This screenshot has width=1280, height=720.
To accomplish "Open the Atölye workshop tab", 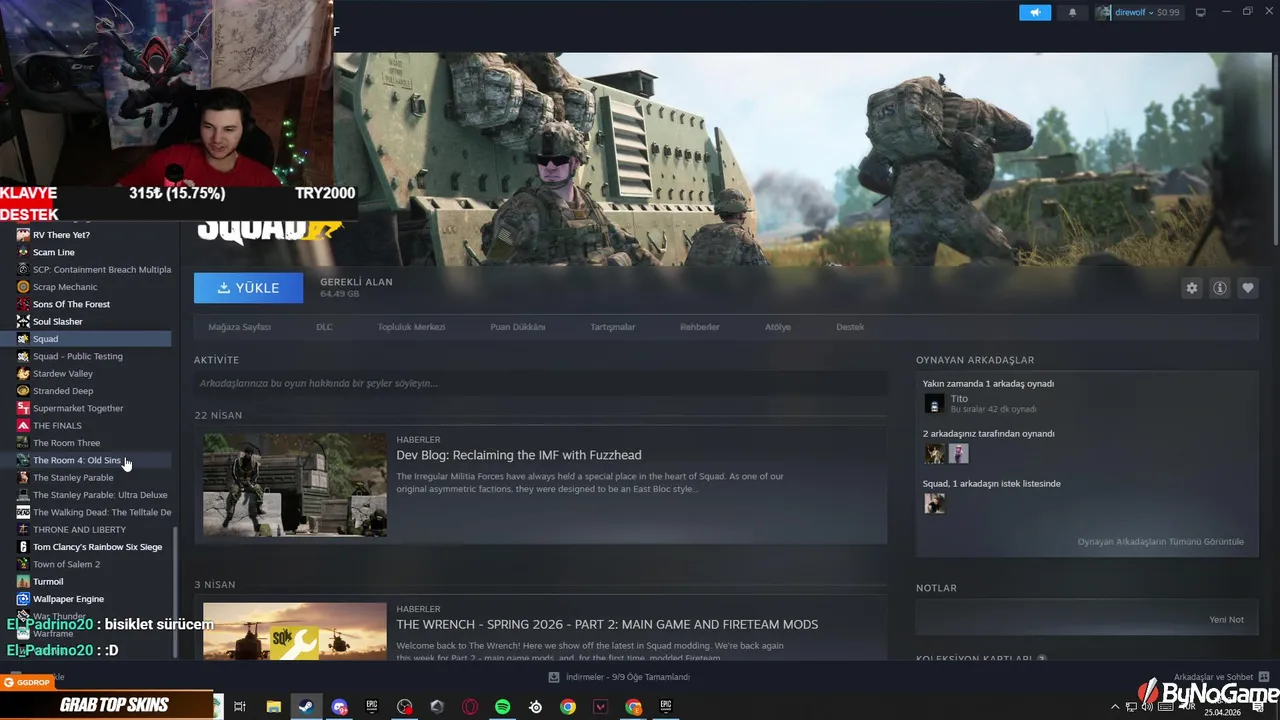I will point(777,327).
